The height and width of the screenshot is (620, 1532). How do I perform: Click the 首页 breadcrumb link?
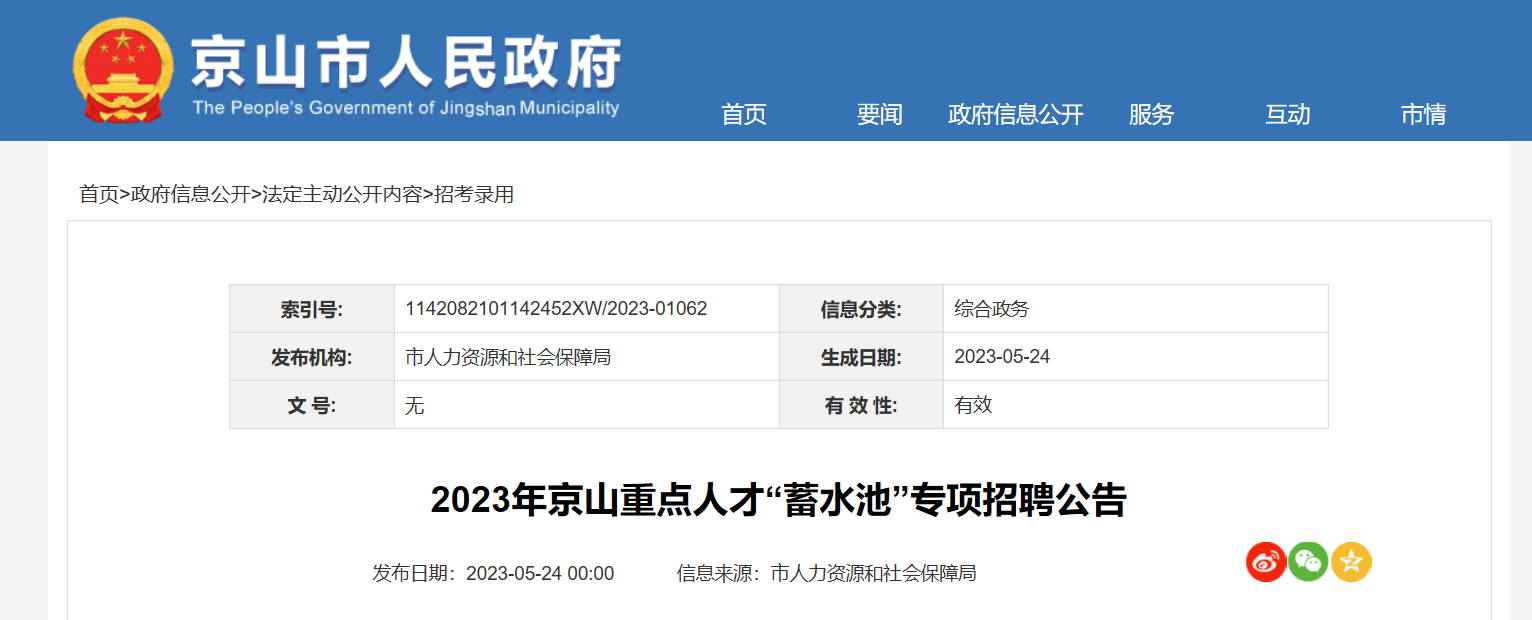click(x=99, y=195)
